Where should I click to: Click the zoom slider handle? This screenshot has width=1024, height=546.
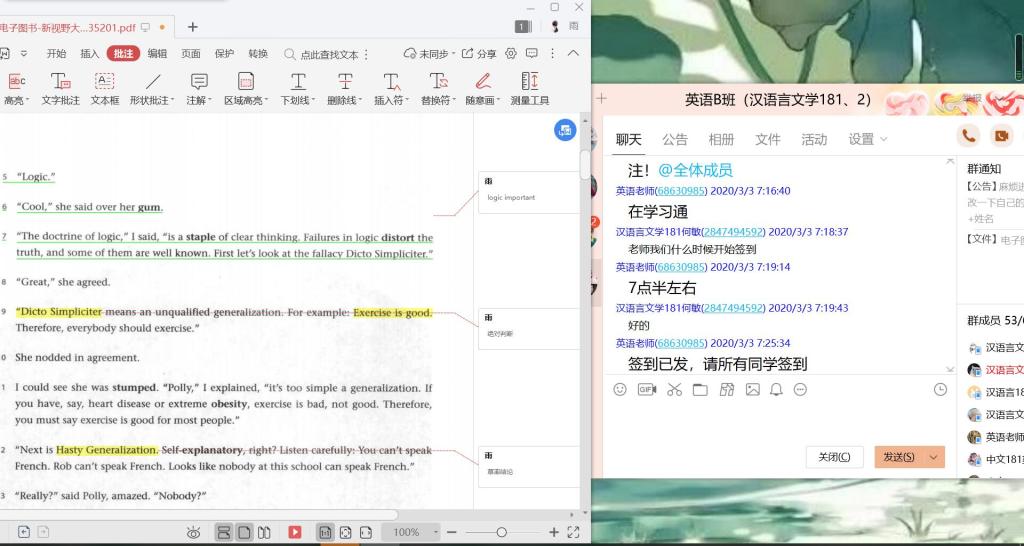[x=501, y=532]
